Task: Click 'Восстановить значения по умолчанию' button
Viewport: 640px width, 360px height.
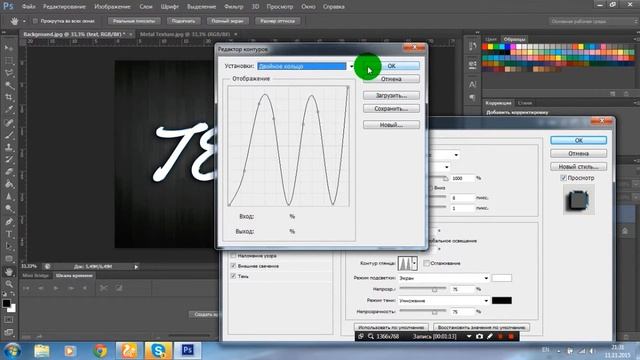Action: coord(481,327)
